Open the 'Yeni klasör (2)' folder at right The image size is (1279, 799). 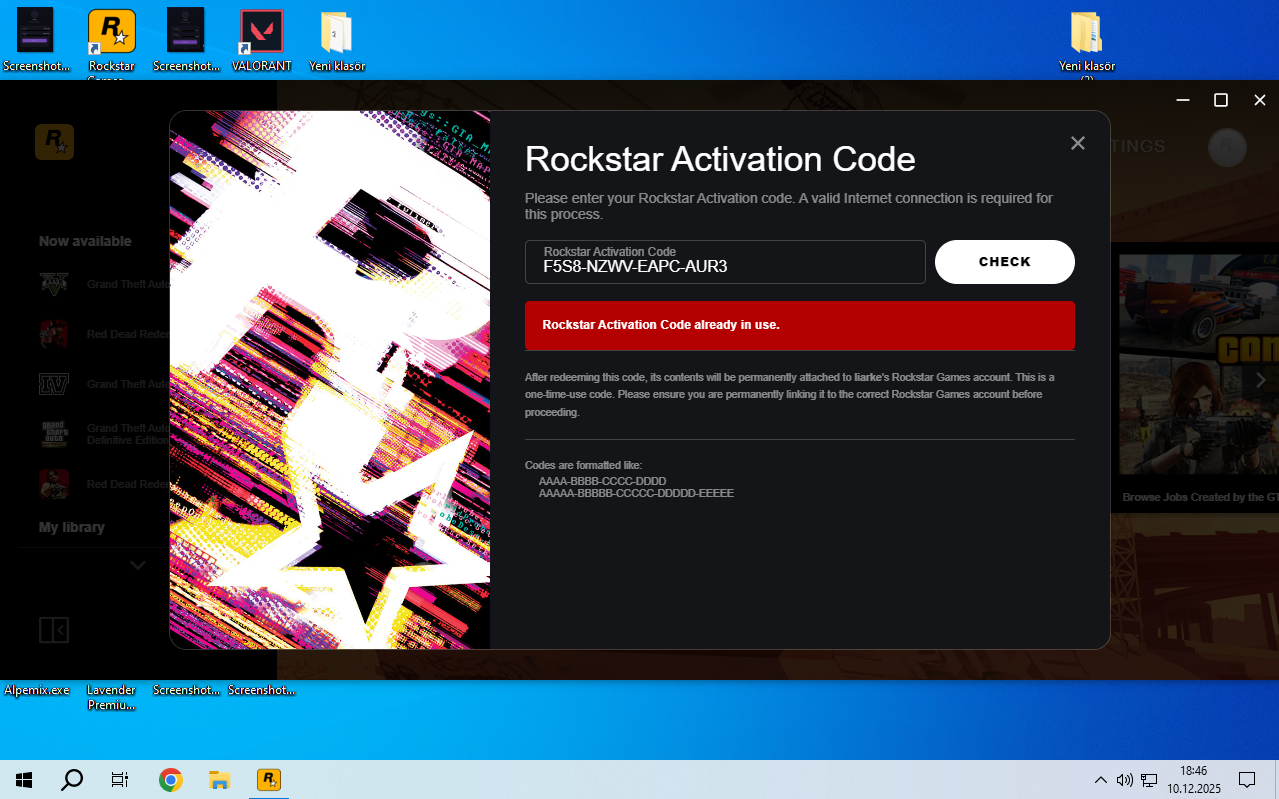[x=1087, y=44]
